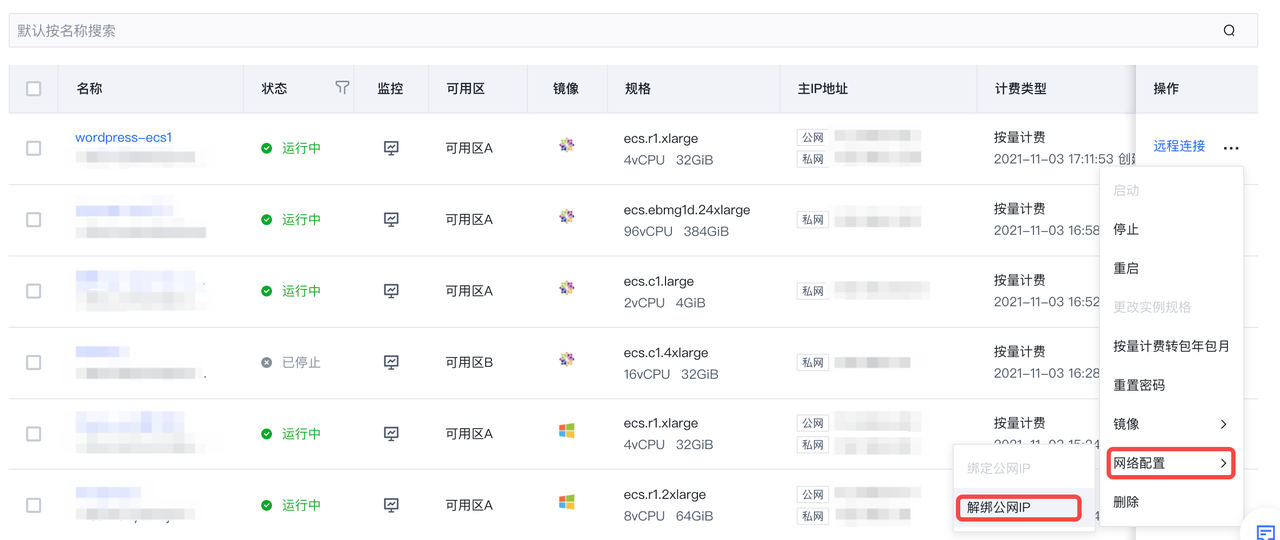Choose 解绑公网IP from the submenu

pyautogui.click(x=1017, y=508)
